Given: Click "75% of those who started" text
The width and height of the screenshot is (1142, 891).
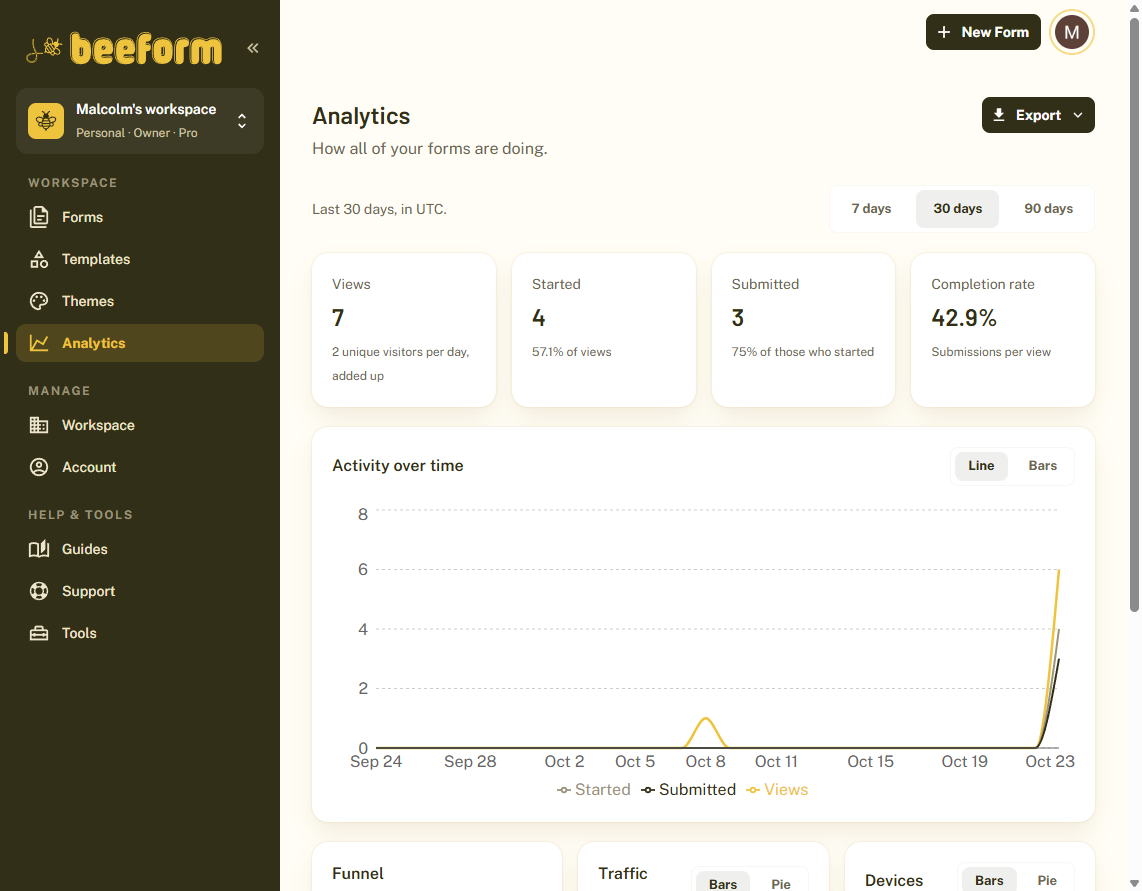Looking at the screenshot, I should tap(803, 352).
